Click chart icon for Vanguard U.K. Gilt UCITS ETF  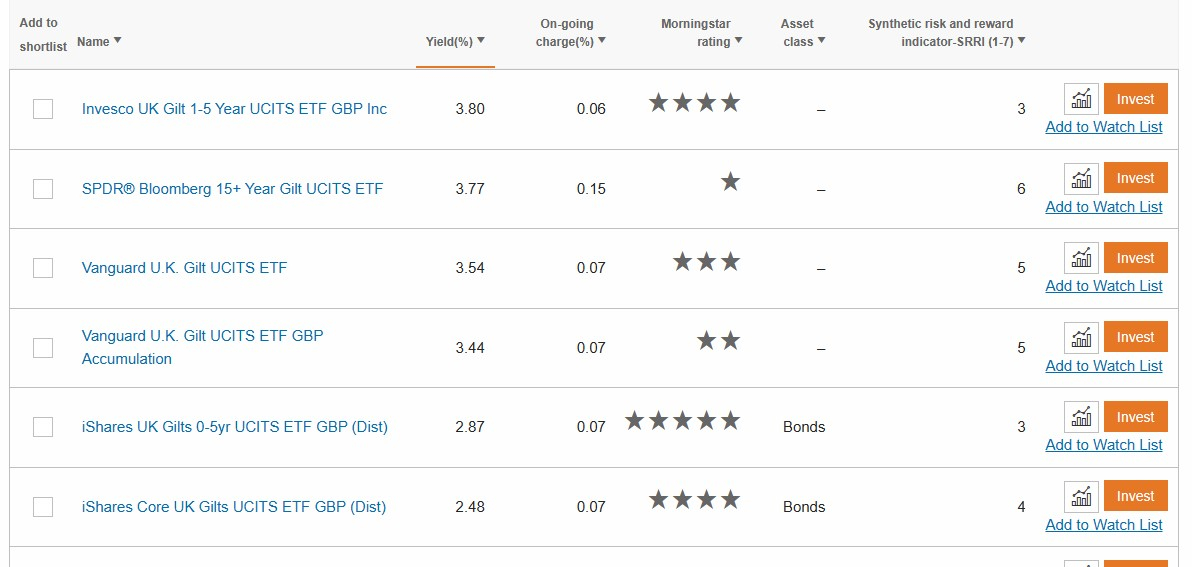point(1081,258)
